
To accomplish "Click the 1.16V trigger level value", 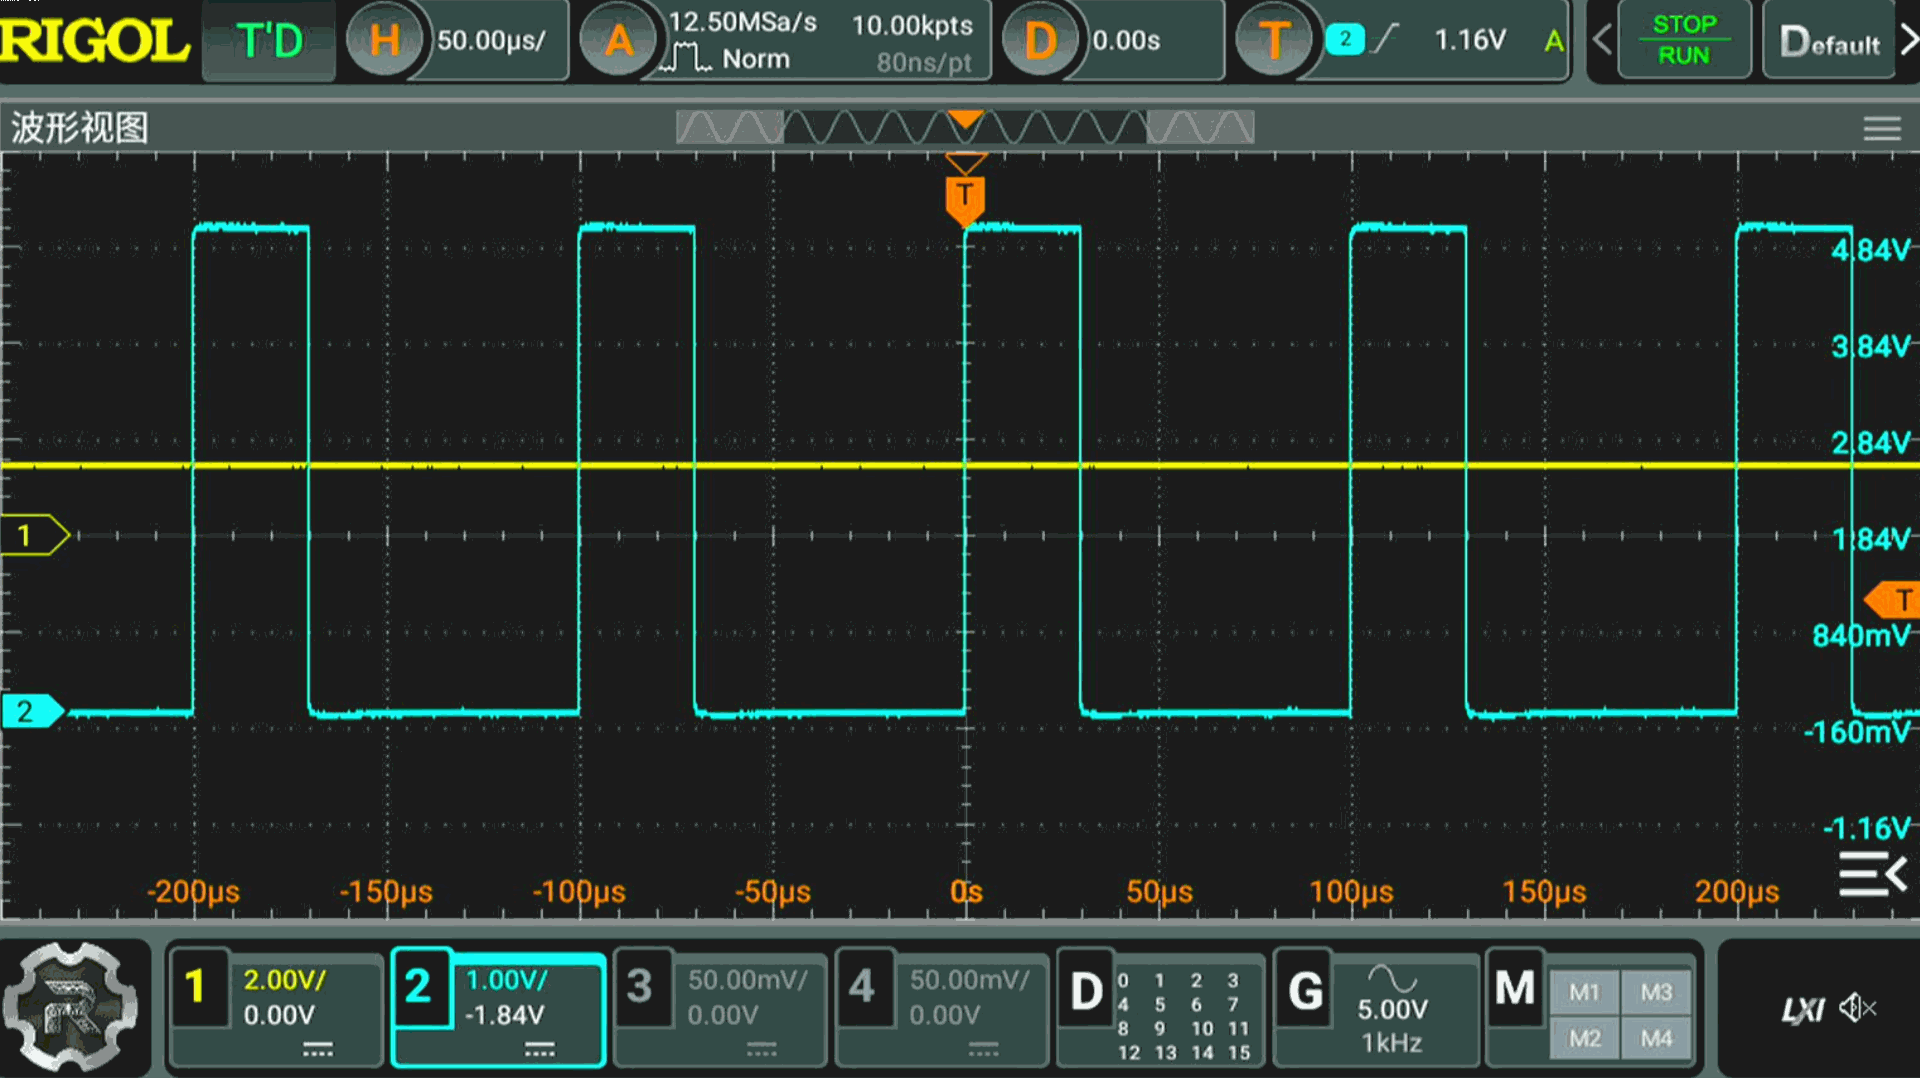I will pos(1470,39).
